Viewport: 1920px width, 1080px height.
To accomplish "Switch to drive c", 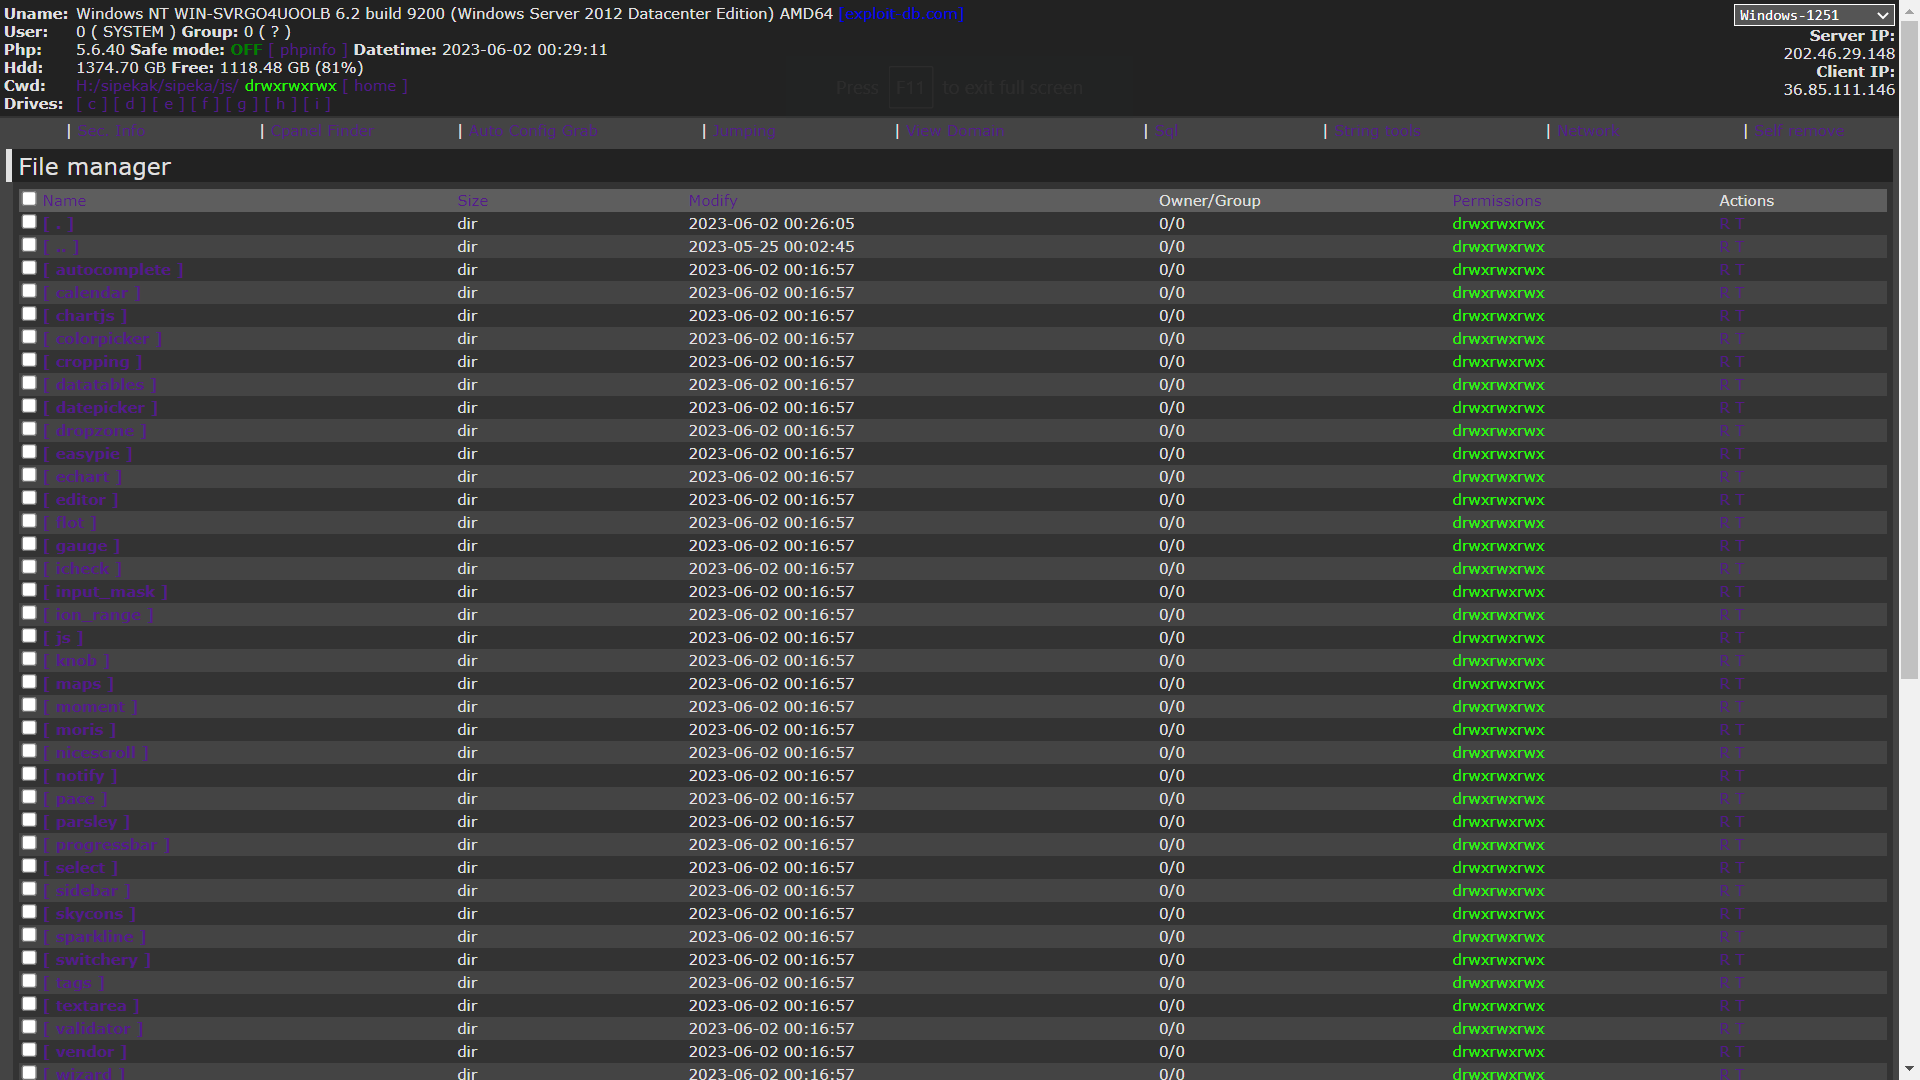I will (92, 104).
